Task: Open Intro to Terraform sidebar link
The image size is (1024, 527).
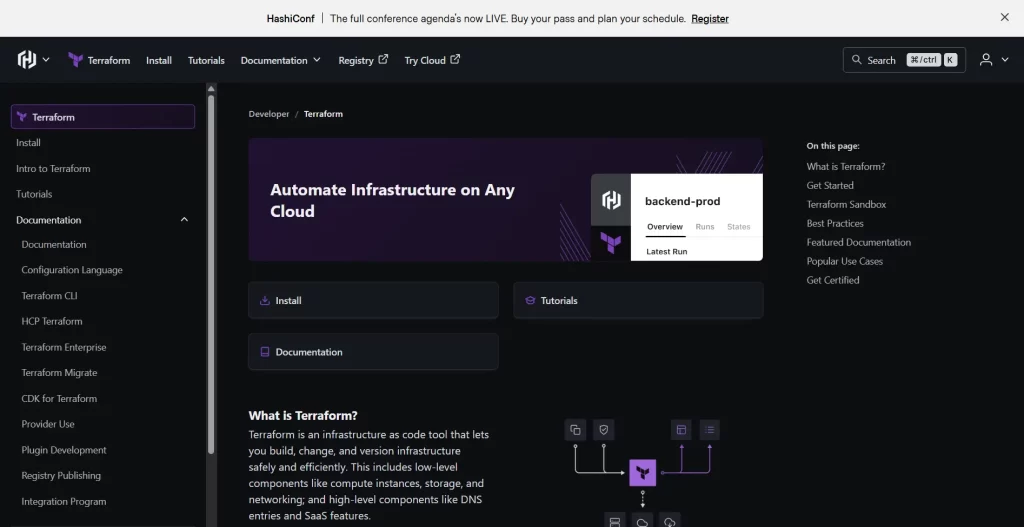Action: [x=53, y=168]
